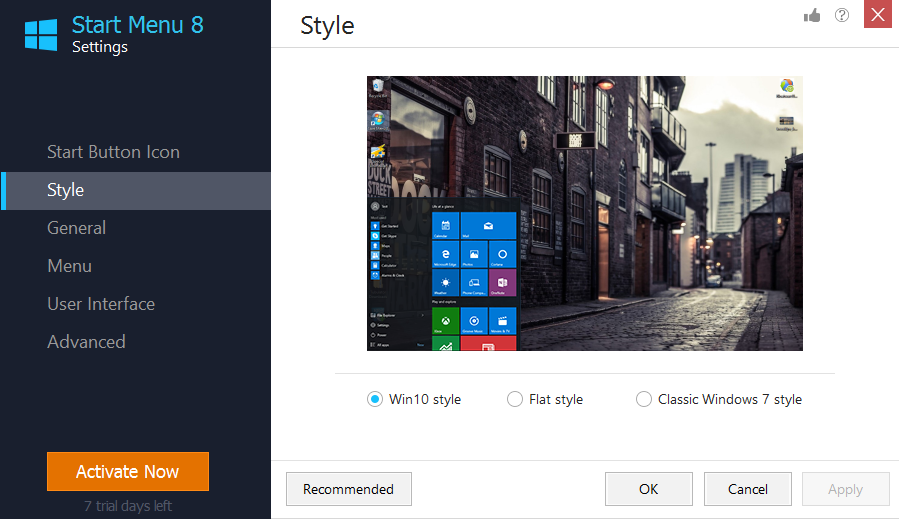
Task: Select Win10 style radio button
Action: (374, 399)
